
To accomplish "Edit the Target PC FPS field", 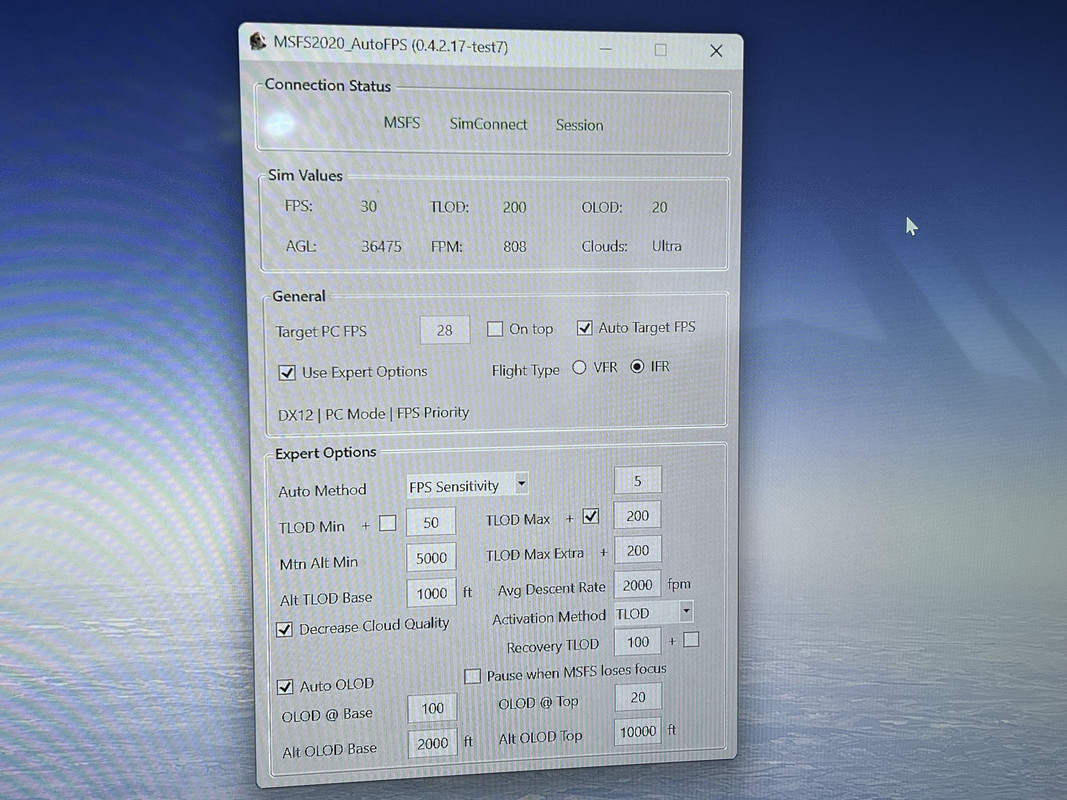I will 444,331.
